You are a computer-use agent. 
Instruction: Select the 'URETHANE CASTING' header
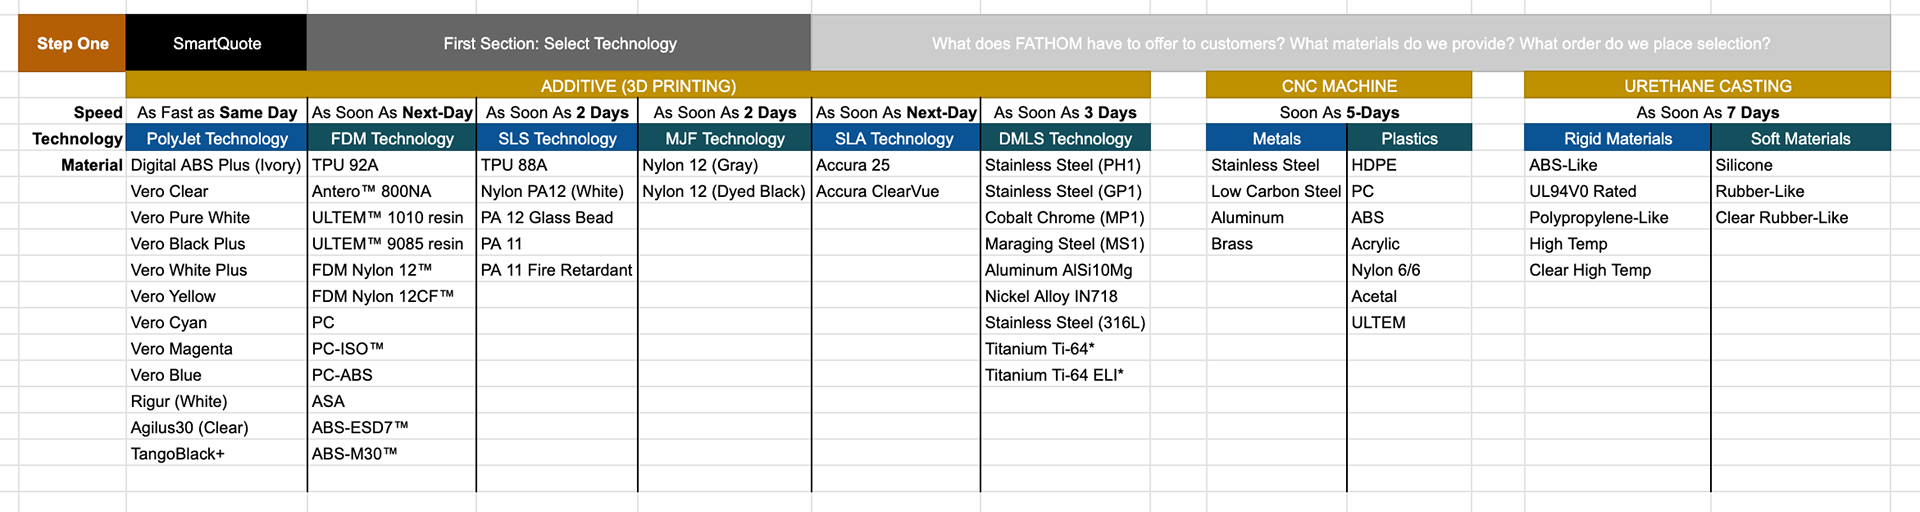pyautogui.click(x=1707, y=85)
